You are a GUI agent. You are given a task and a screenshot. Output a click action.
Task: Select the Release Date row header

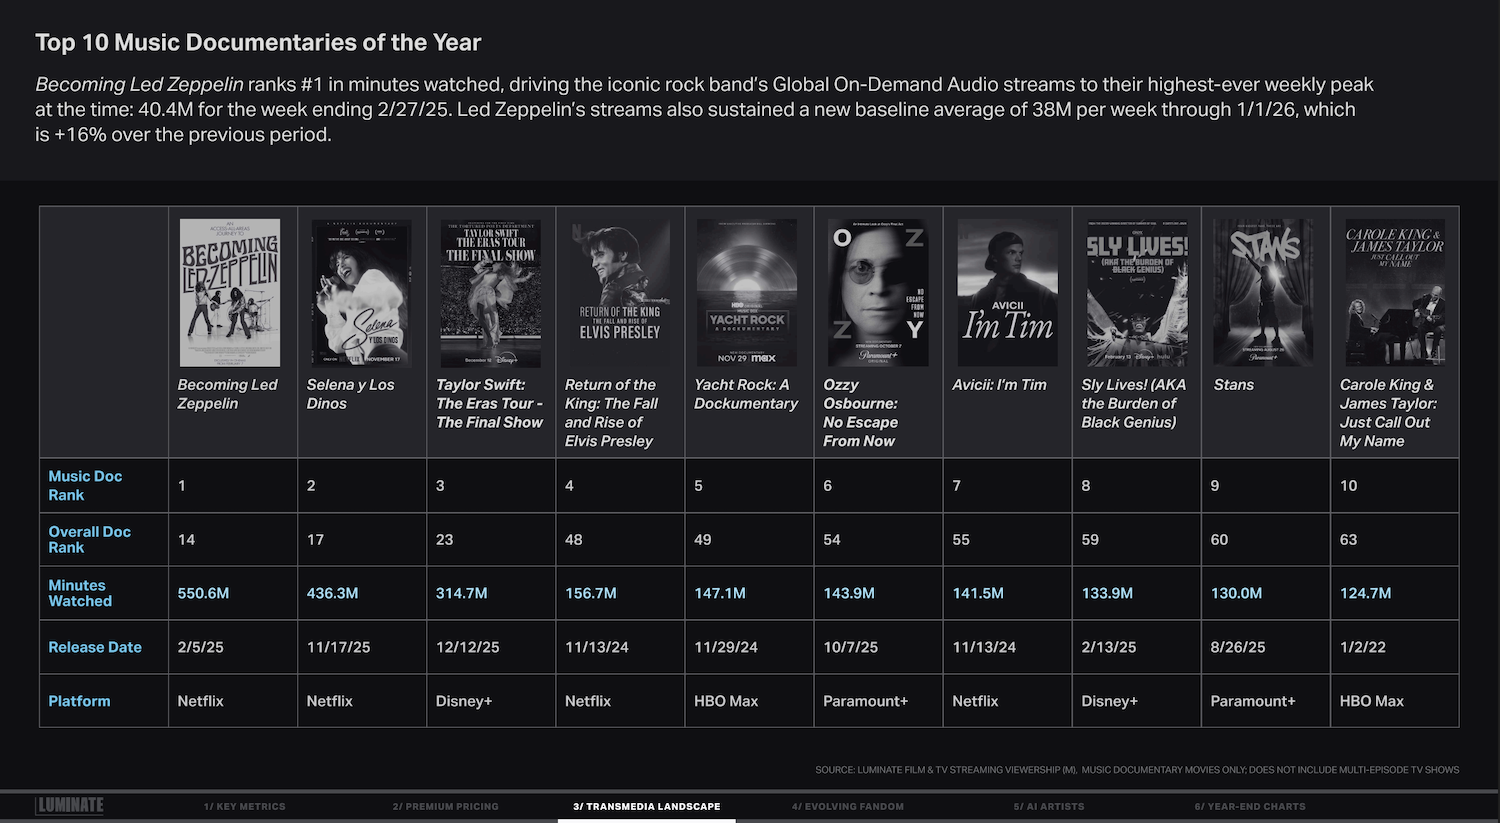[x=95, y=647]
